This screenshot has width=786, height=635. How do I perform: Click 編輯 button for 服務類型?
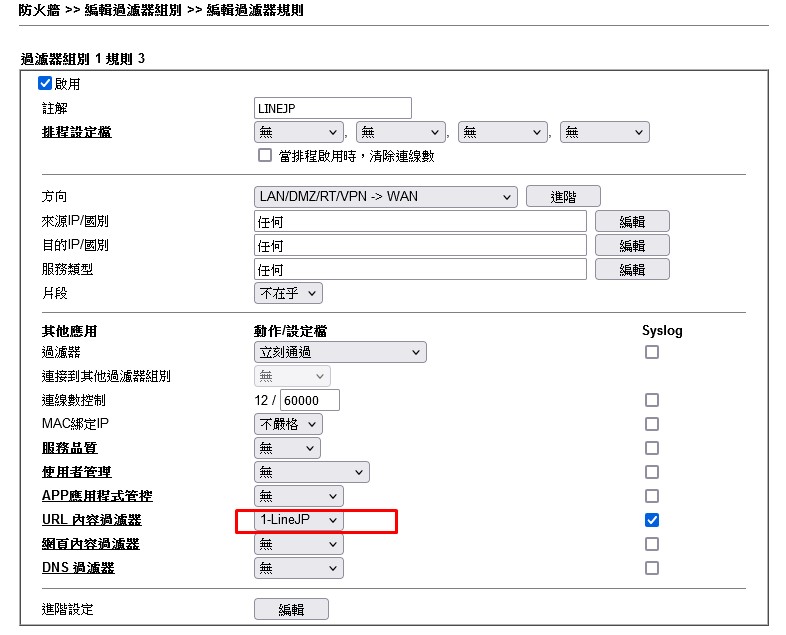click(632, 269)
